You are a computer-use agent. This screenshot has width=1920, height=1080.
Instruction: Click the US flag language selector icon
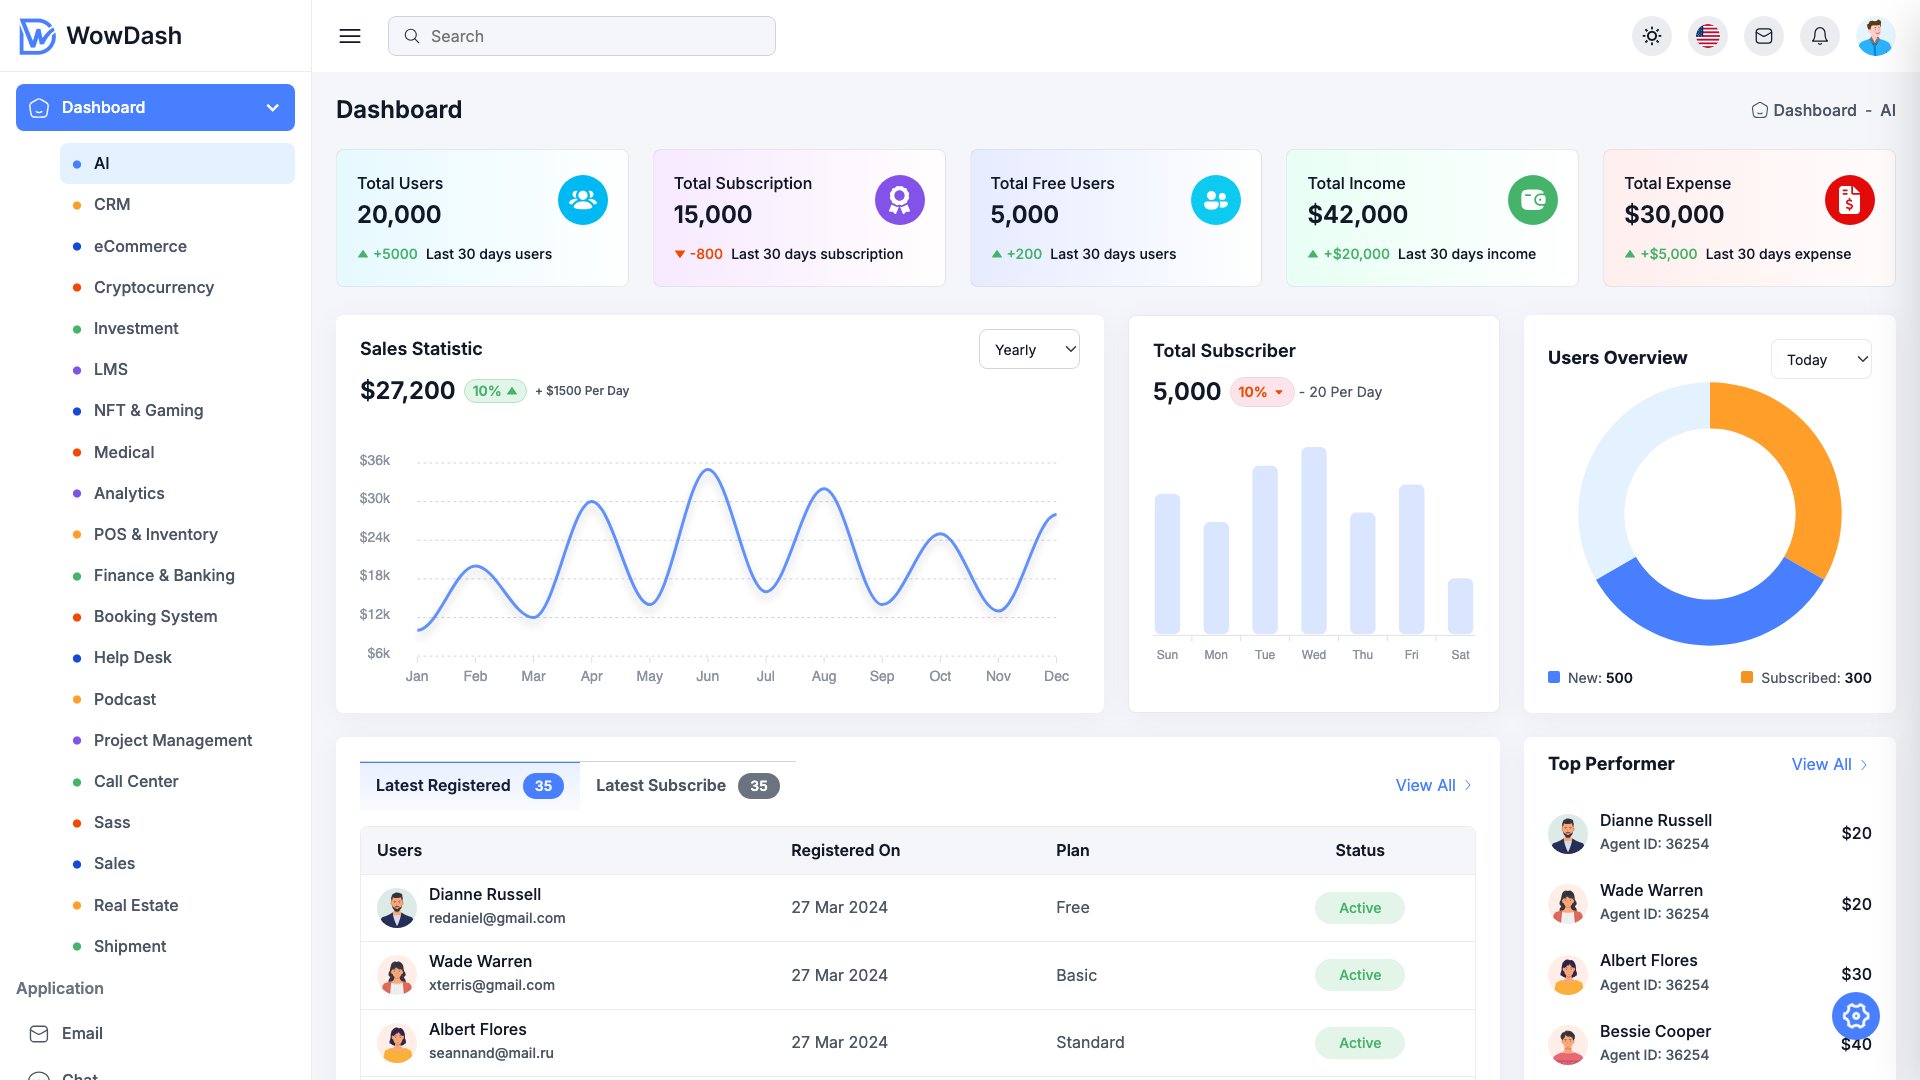(1708, 35)
